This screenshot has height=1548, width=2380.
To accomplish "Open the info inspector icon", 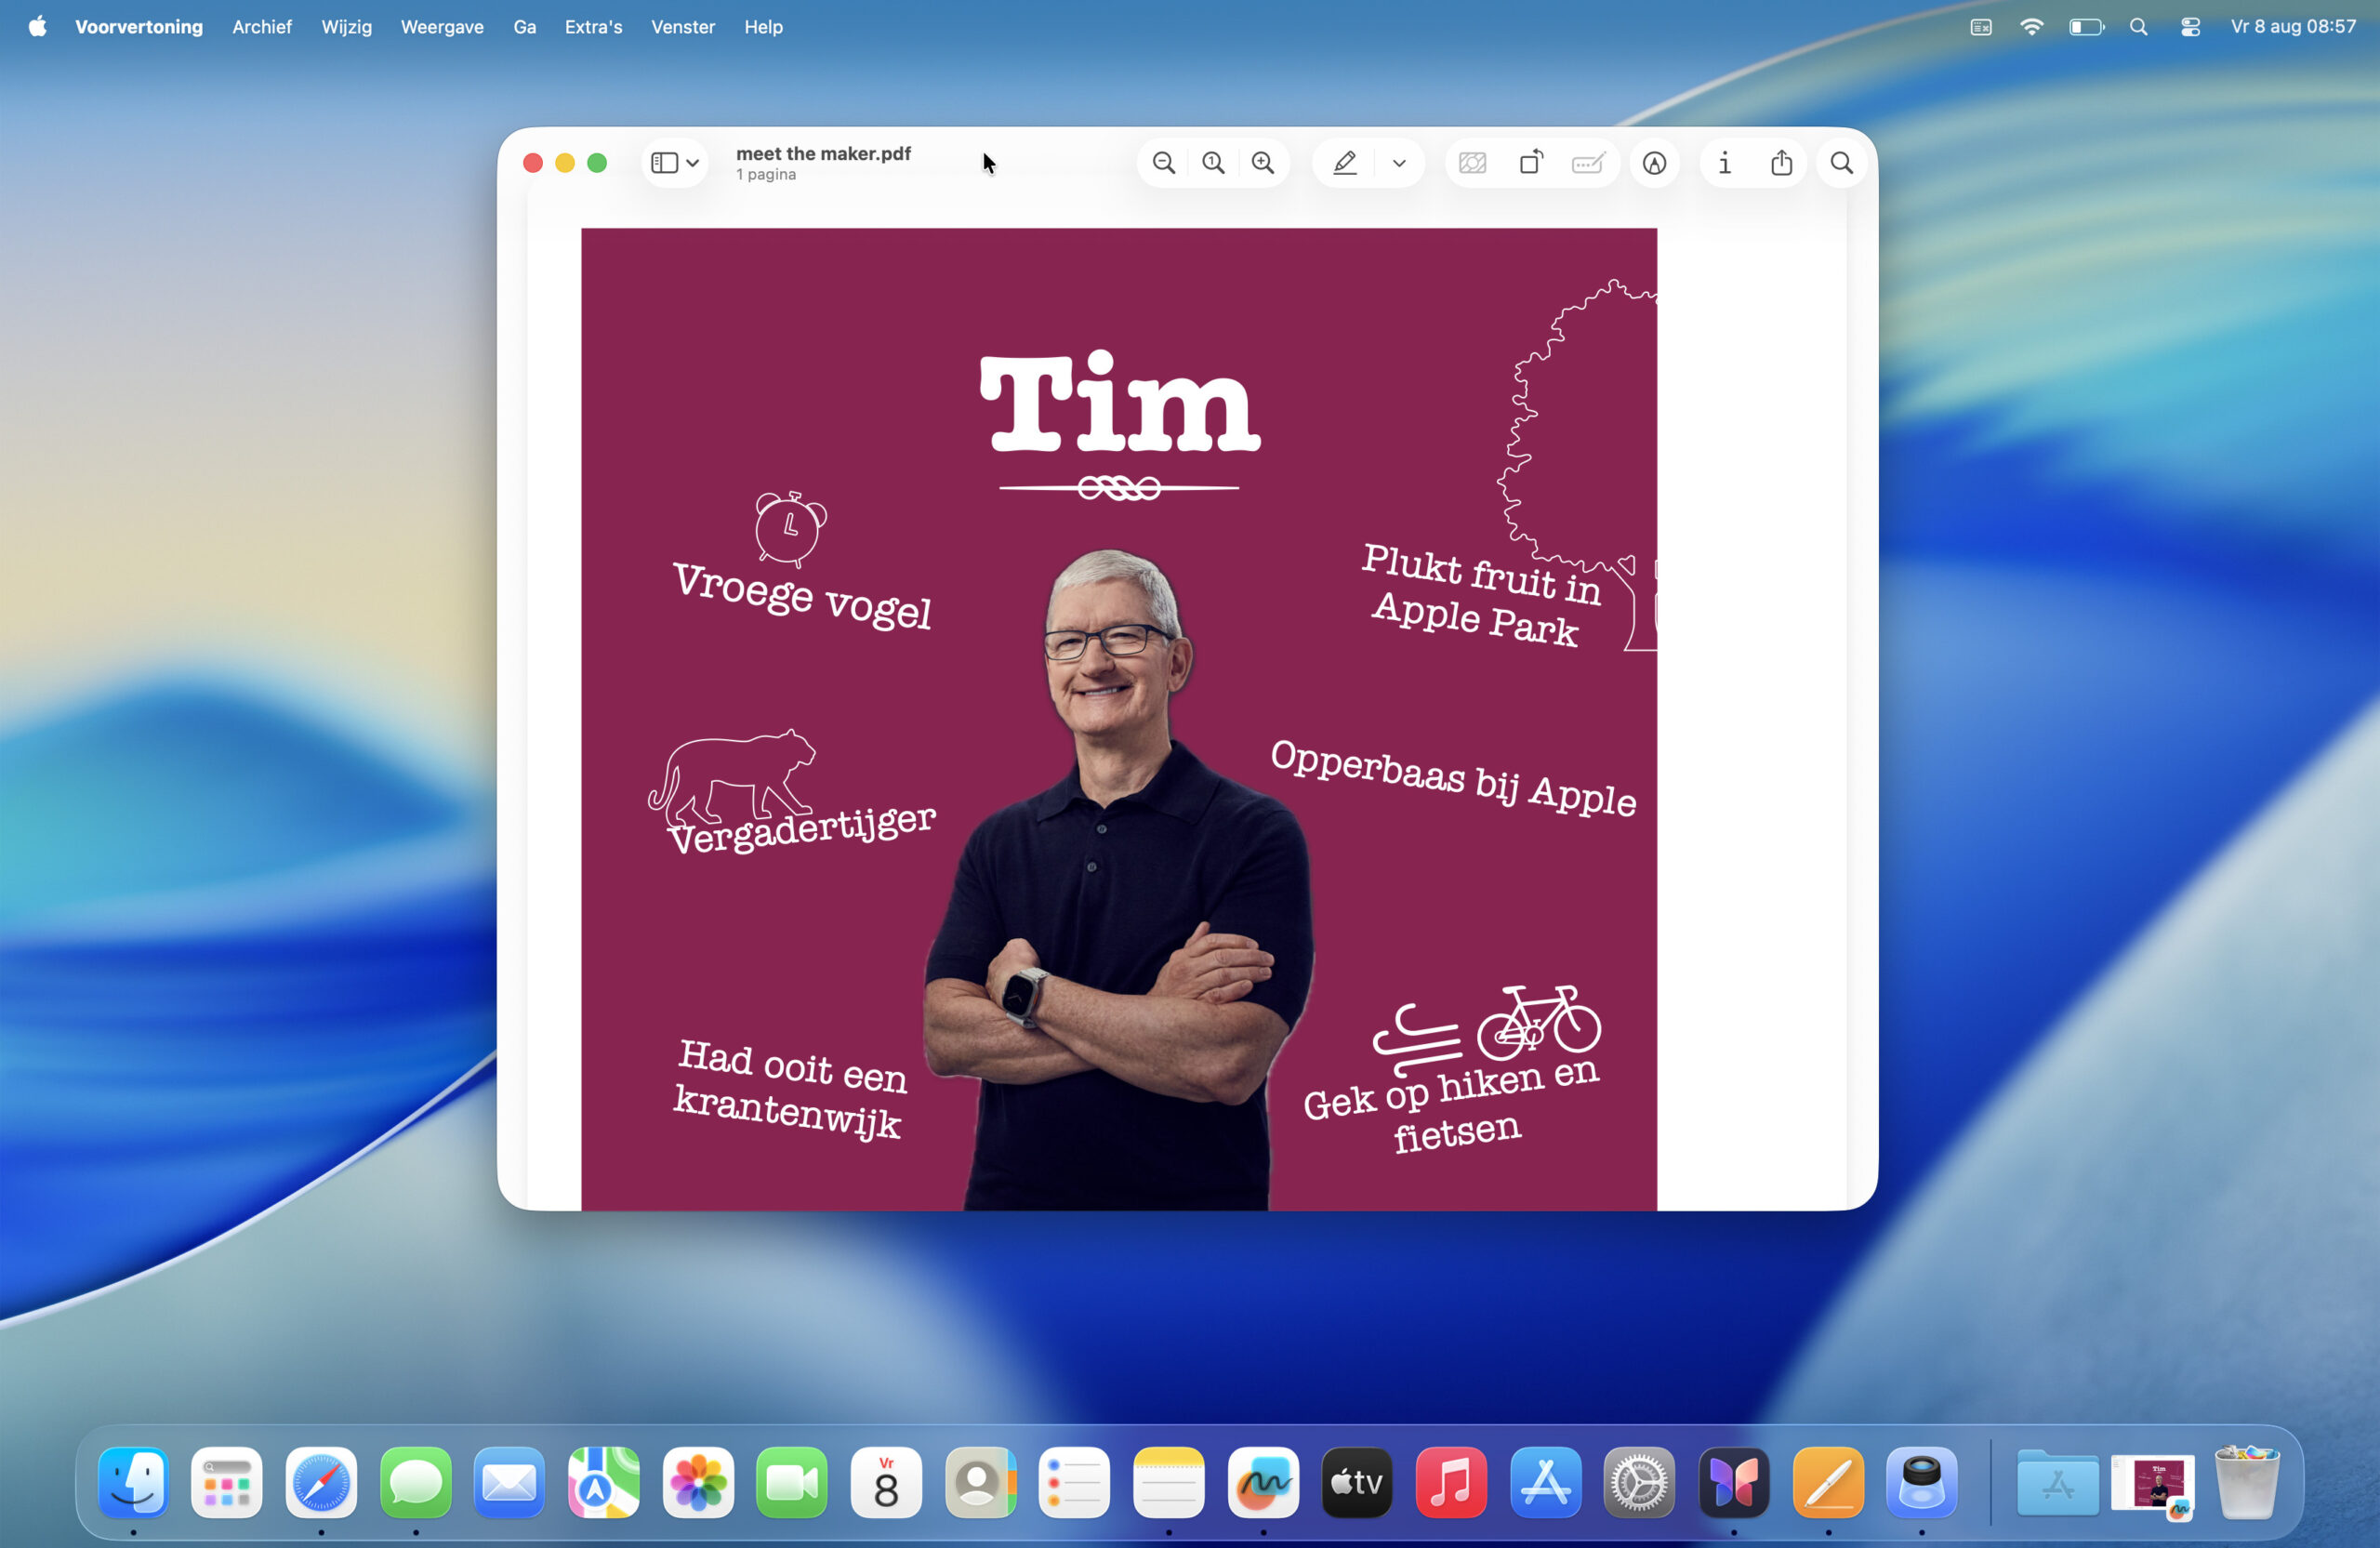I will (1724, 163).
